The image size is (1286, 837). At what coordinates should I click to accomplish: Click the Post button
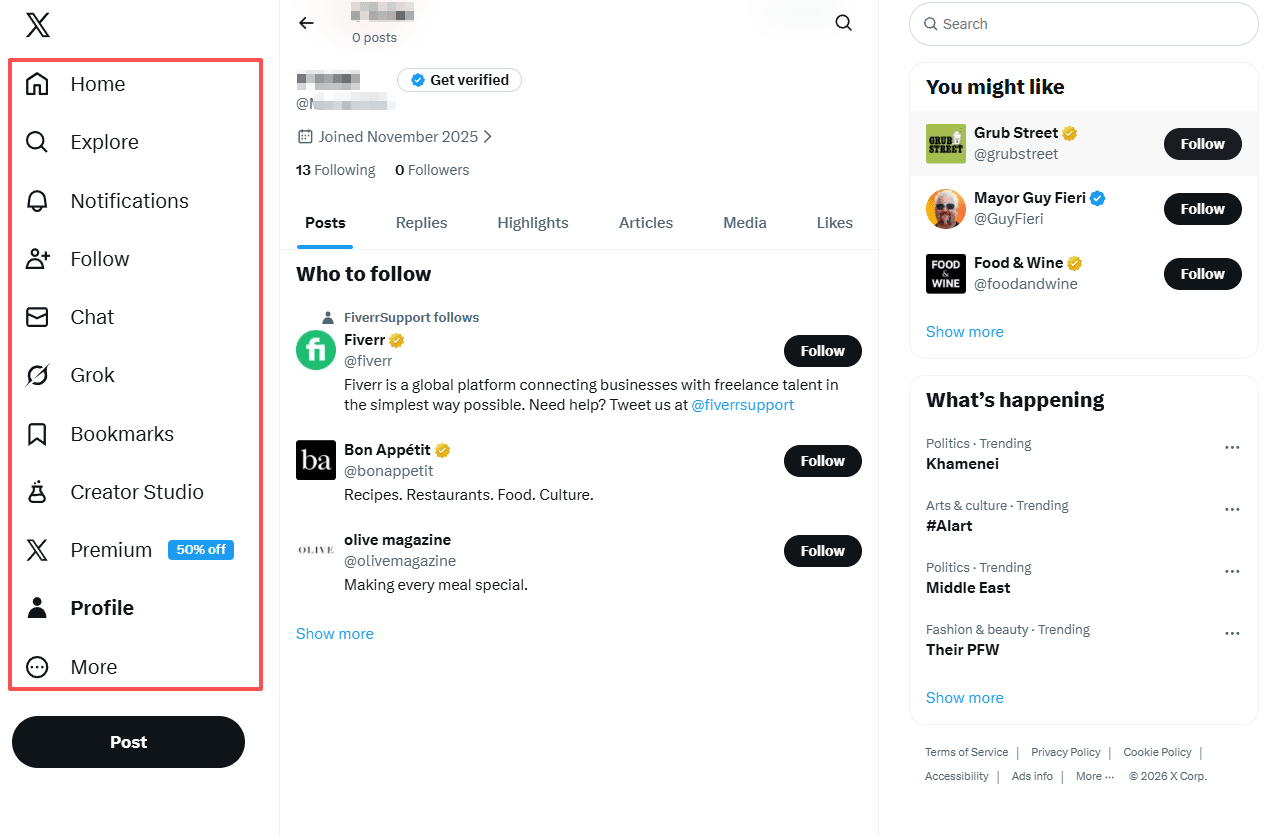click(x=128, y=742)
